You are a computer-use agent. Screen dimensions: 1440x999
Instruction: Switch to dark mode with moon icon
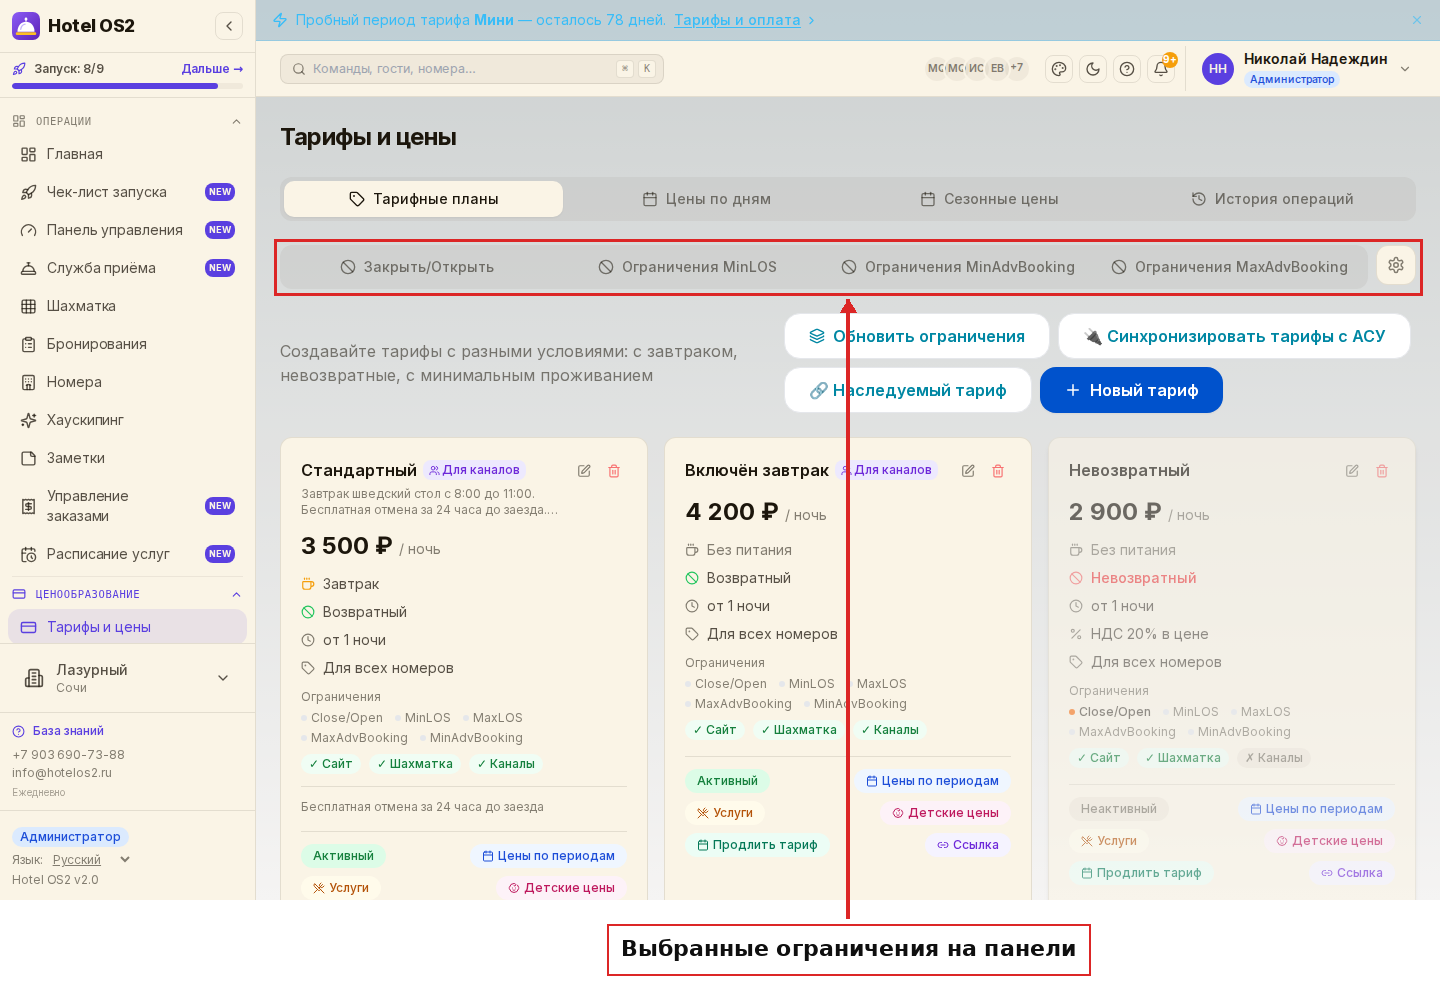coord(1093,69)
